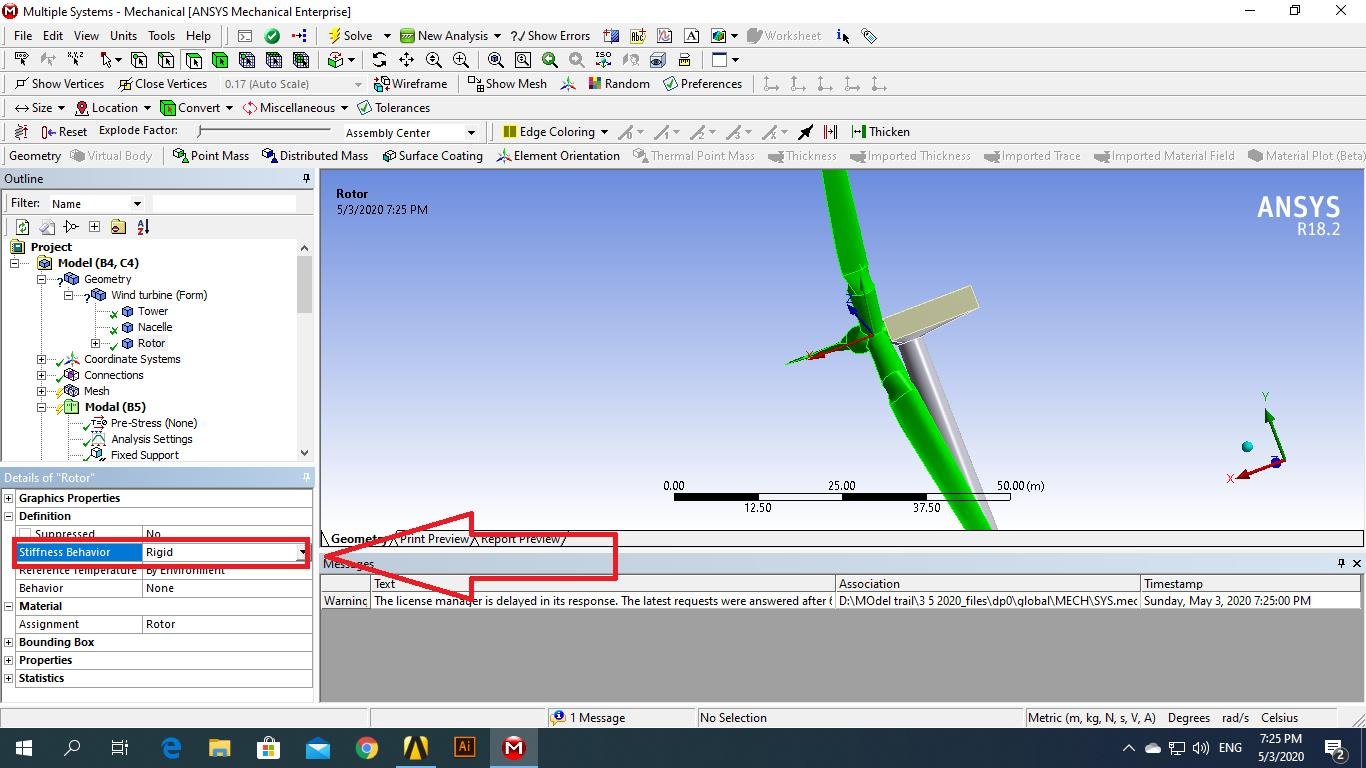1366x768 pixels.
Task: Select the Point Mass tool
Action: point(210,156)
